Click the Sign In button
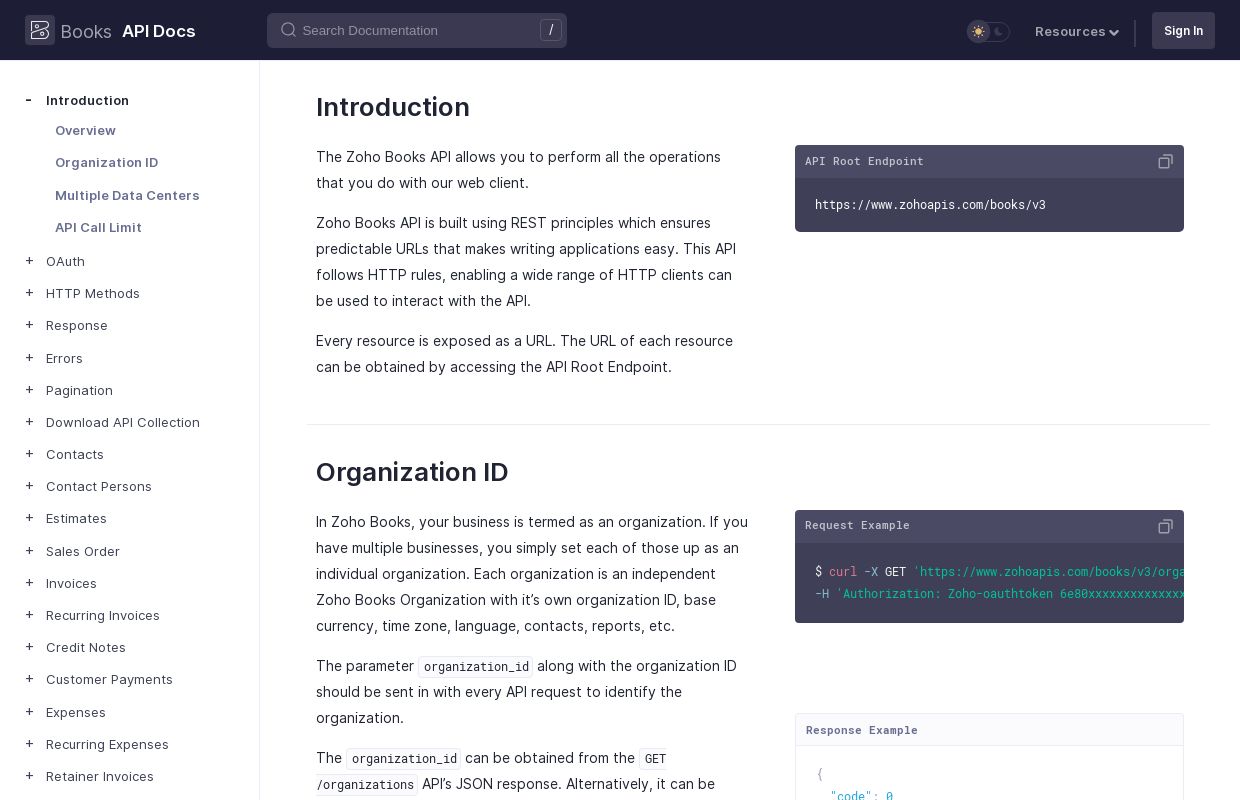The width and height of the screenshot is (1240, 800). pyautogui.click(x=1183, y=30)
